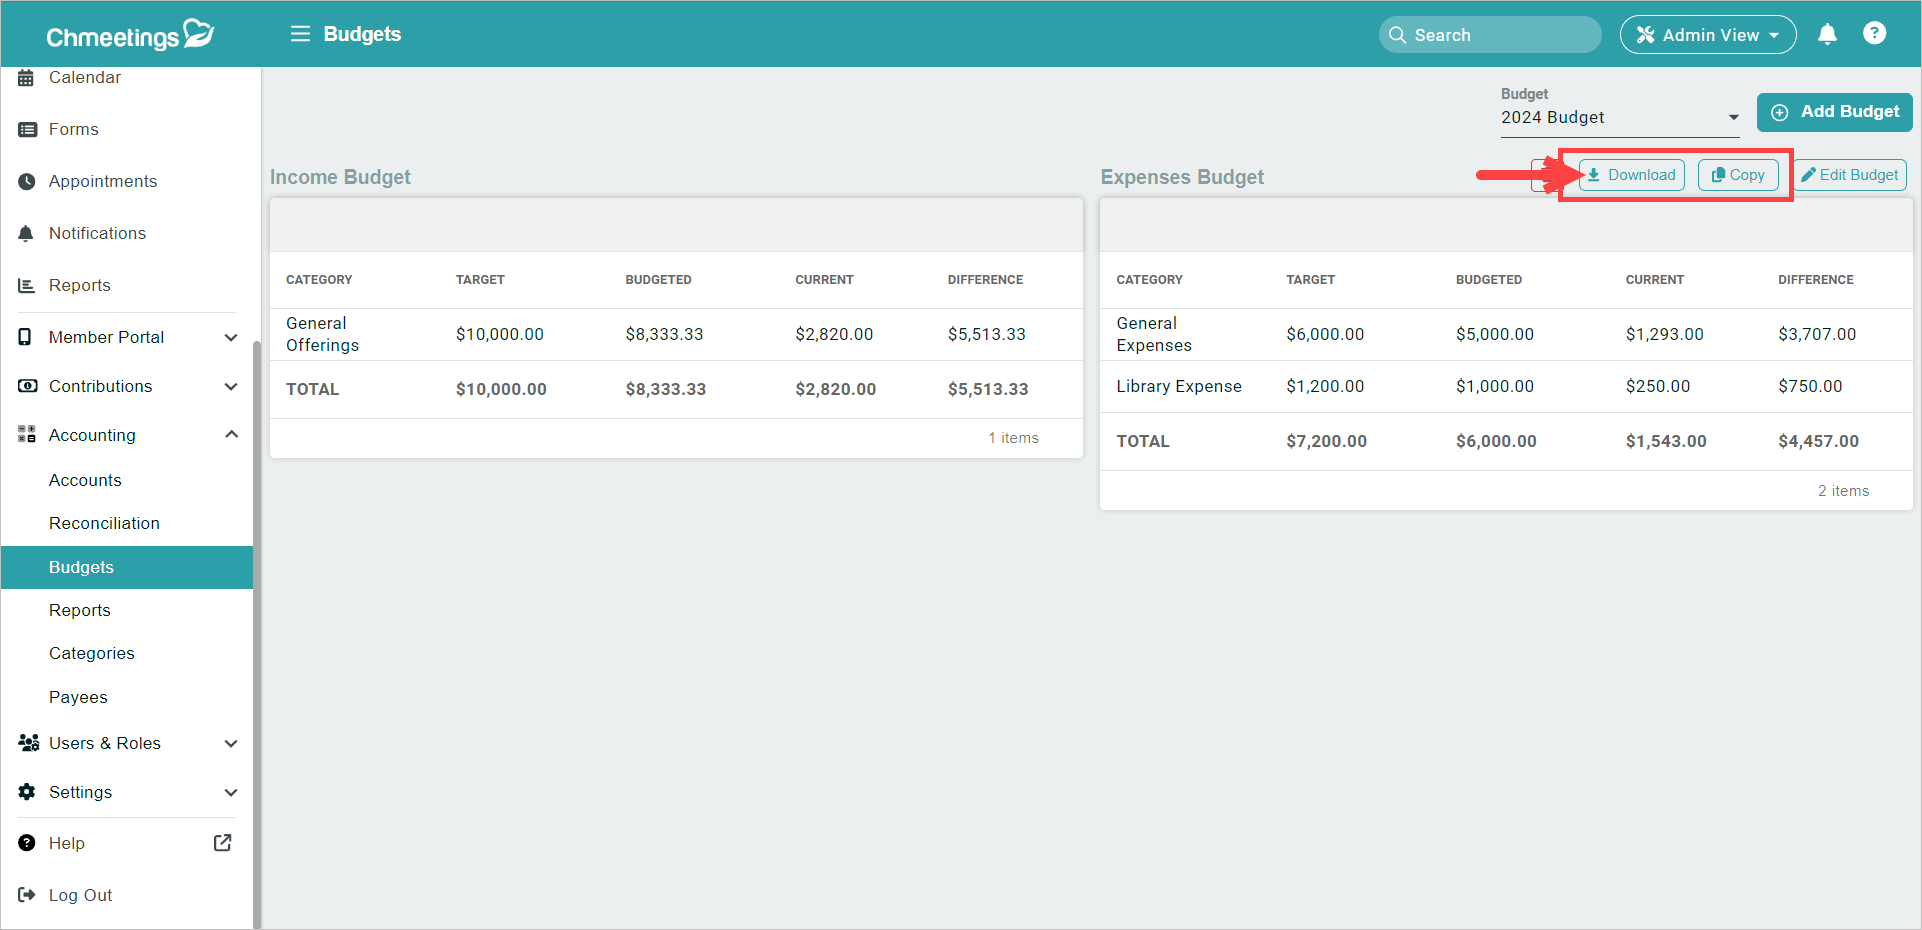Open Categories page
Viewport: 1922px width, 930px height.
[92, 653]
